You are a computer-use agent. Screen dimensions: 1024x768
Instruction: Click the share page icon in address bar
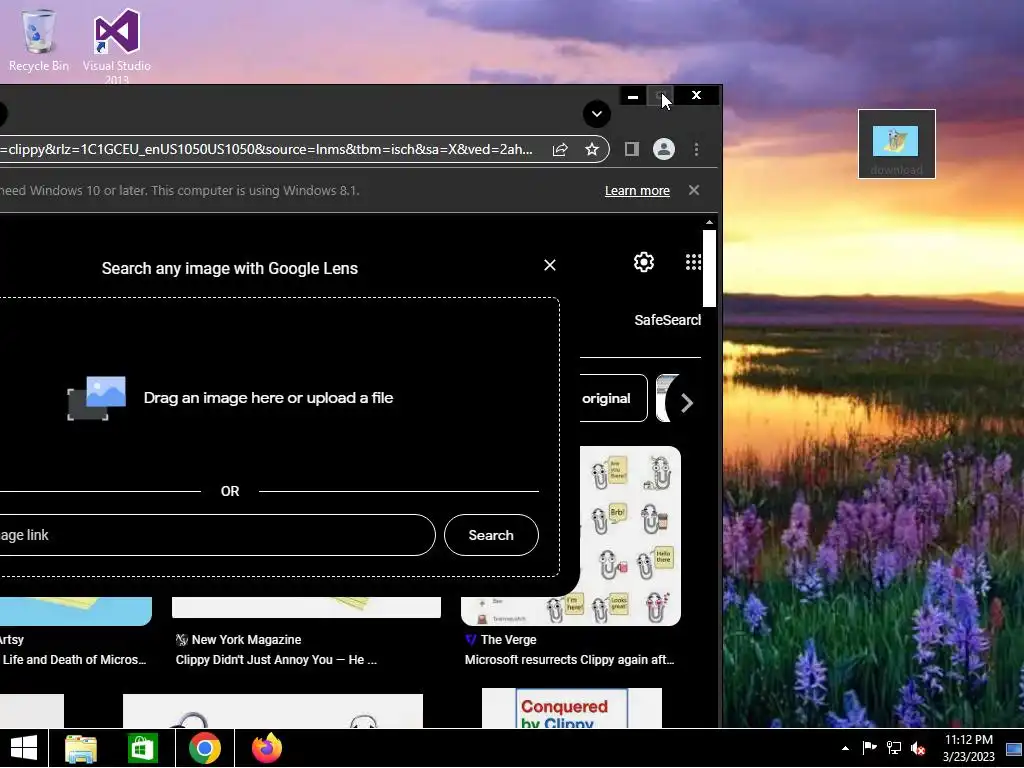560,150
